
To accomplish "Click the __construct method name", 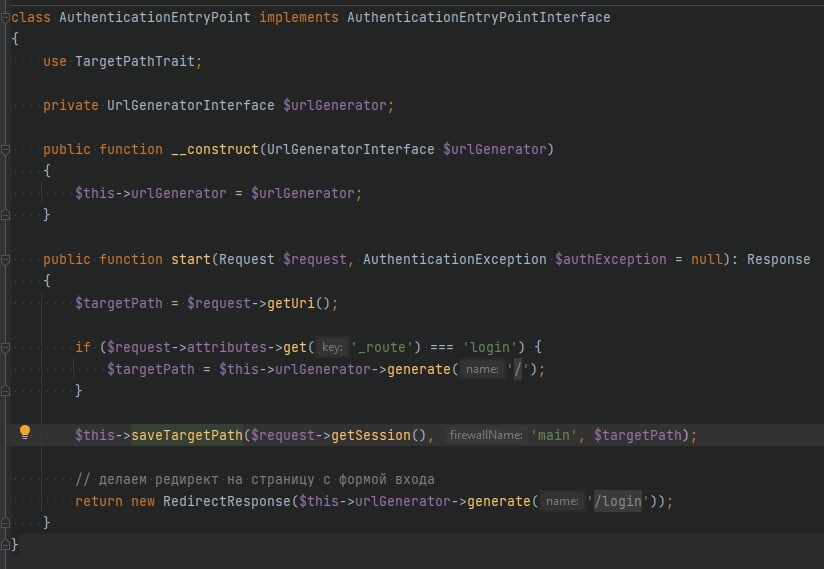I will [215, 150].
